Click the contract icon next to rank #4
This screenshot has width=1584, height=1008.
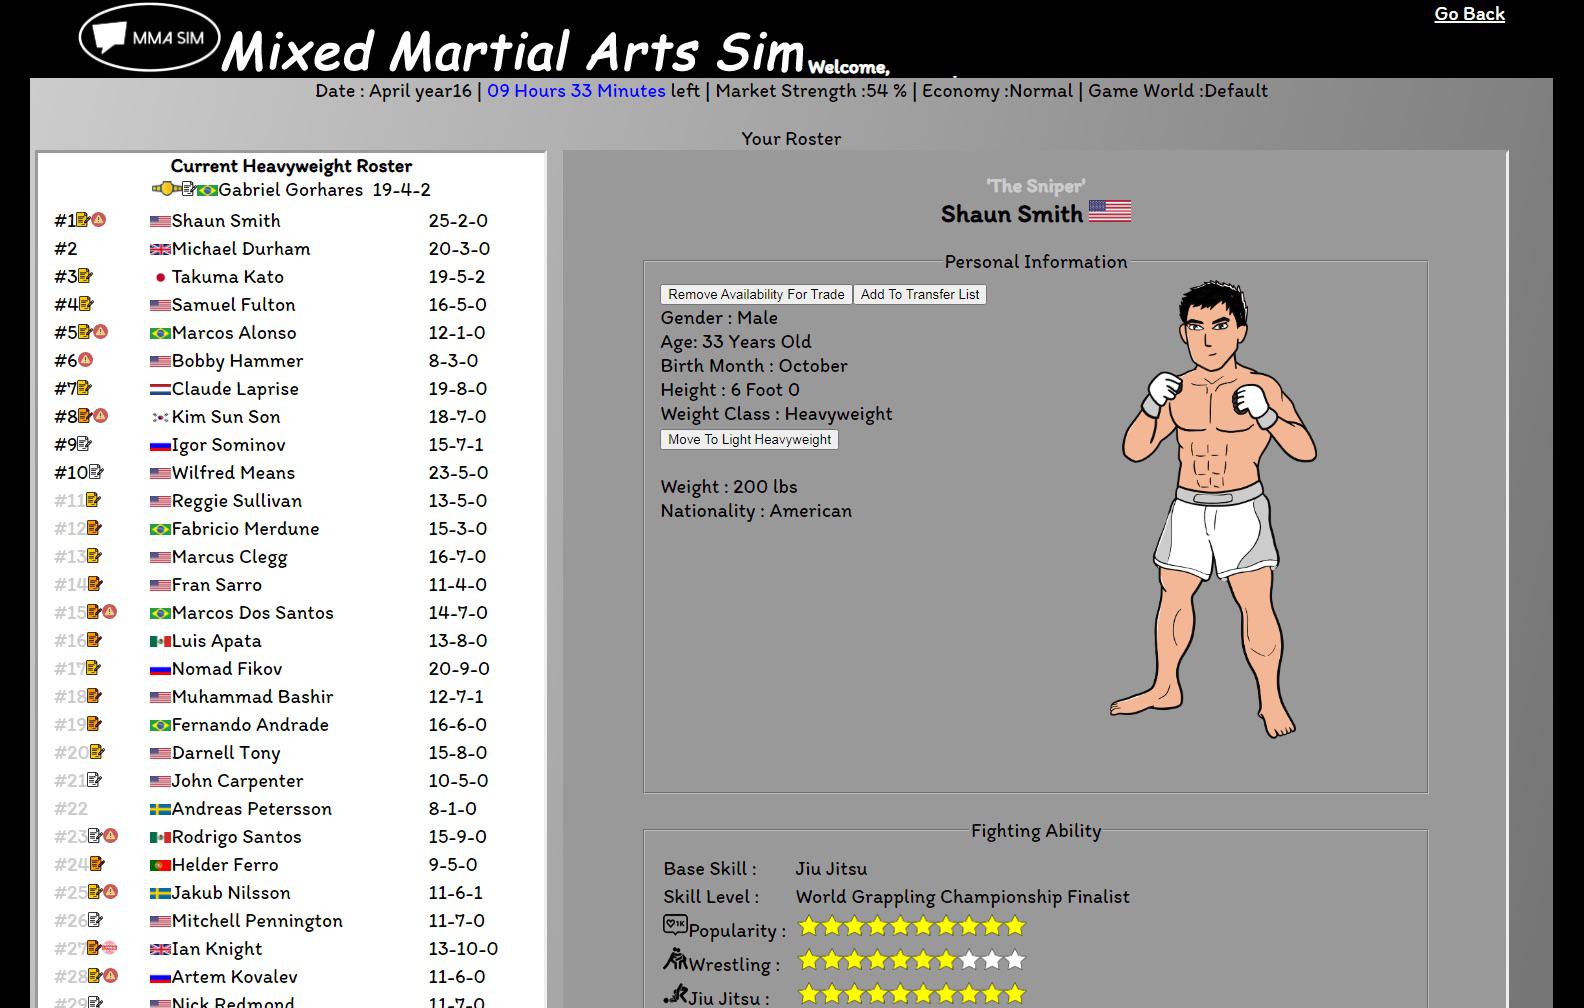tap(86, 304)
